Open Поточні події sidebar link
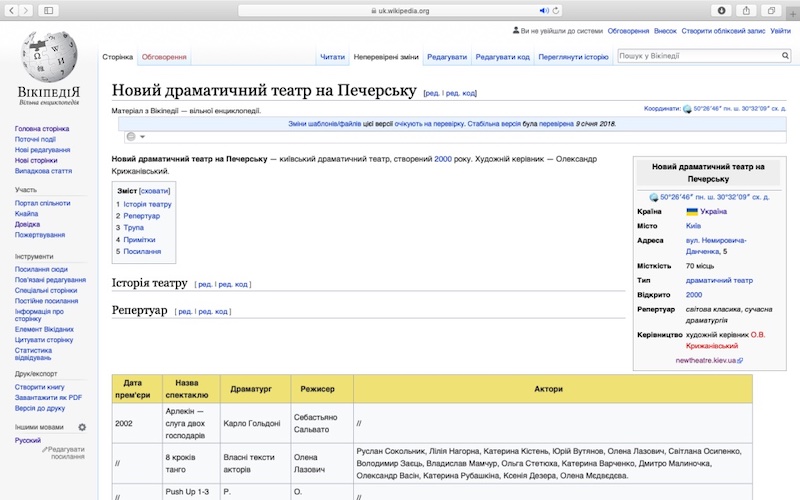The image size is (800, 500). click(x=35, y=139)
